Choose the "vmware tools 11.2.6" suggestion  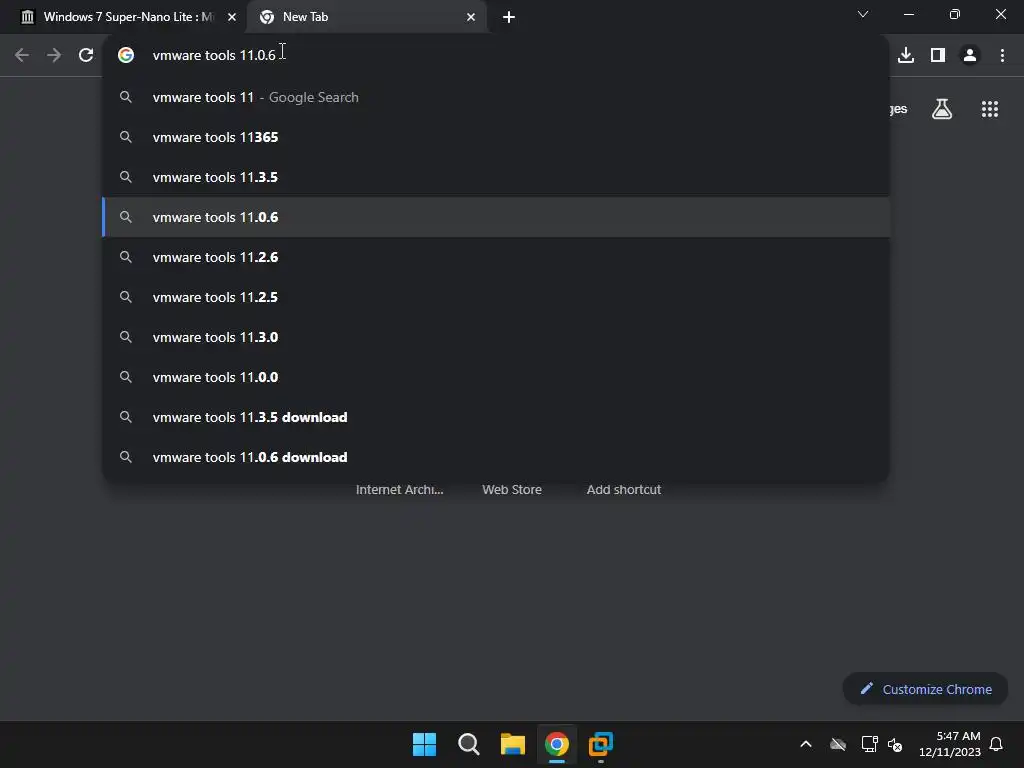(496, 257)
